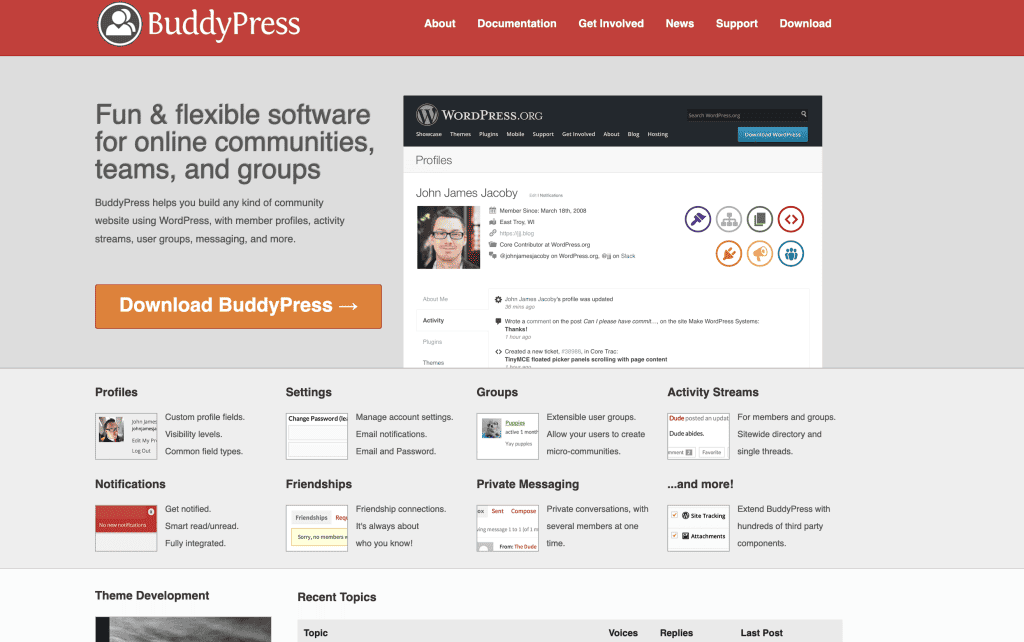Click the megaphone announcement badge icon
1024x642 pixels.
(759, 254)
